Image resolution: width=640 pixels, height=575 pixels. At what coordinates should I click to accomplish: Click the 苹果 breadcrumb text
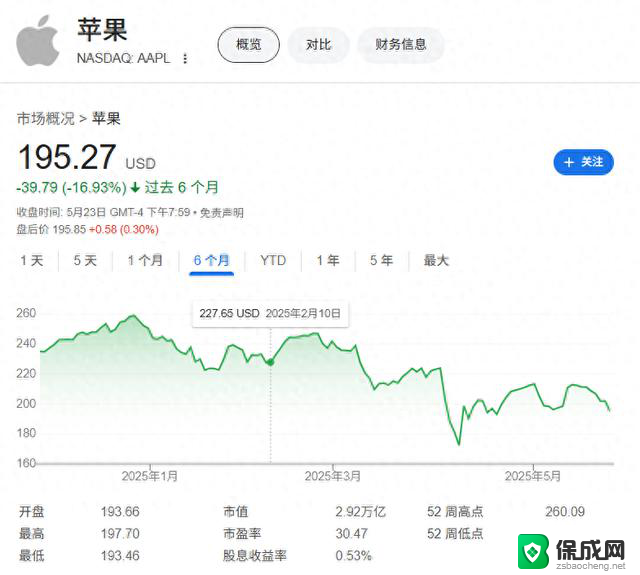click(106, 119)
